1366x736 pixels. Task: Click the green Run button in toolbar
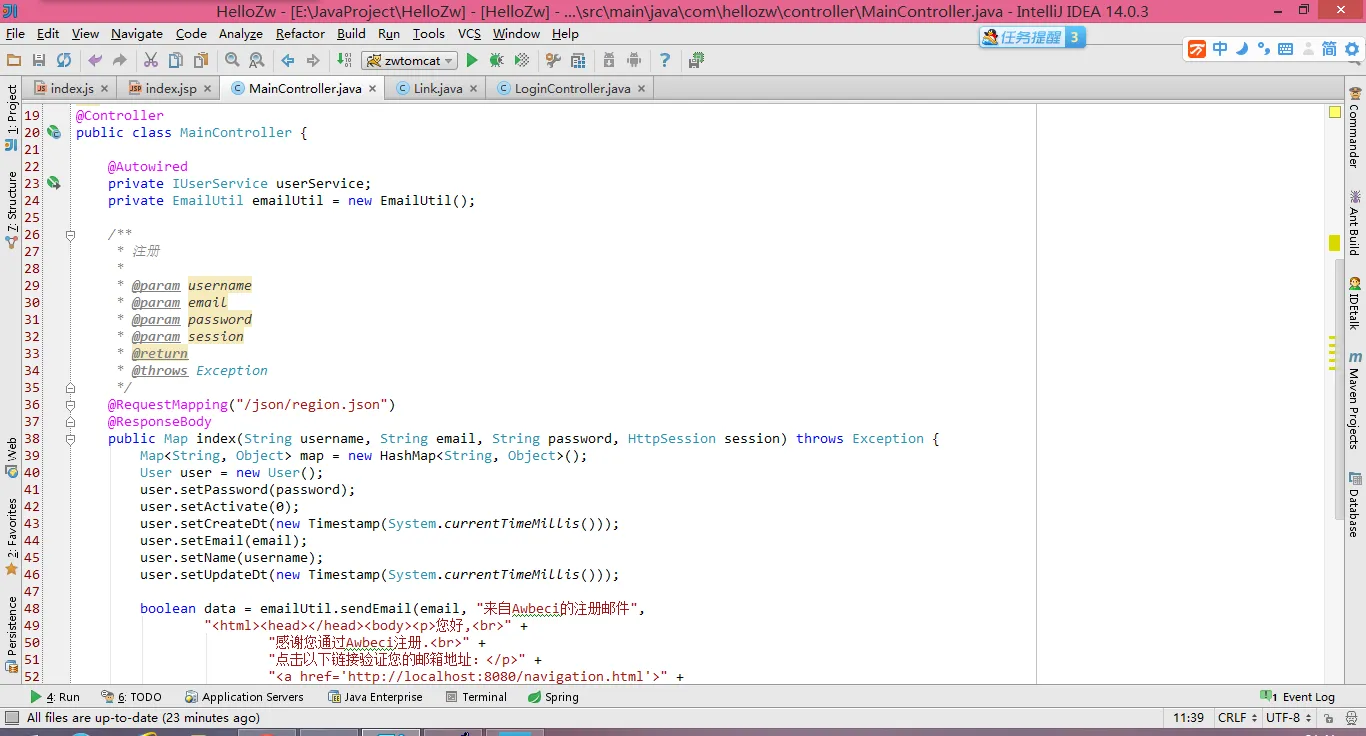tap(472, 61)
